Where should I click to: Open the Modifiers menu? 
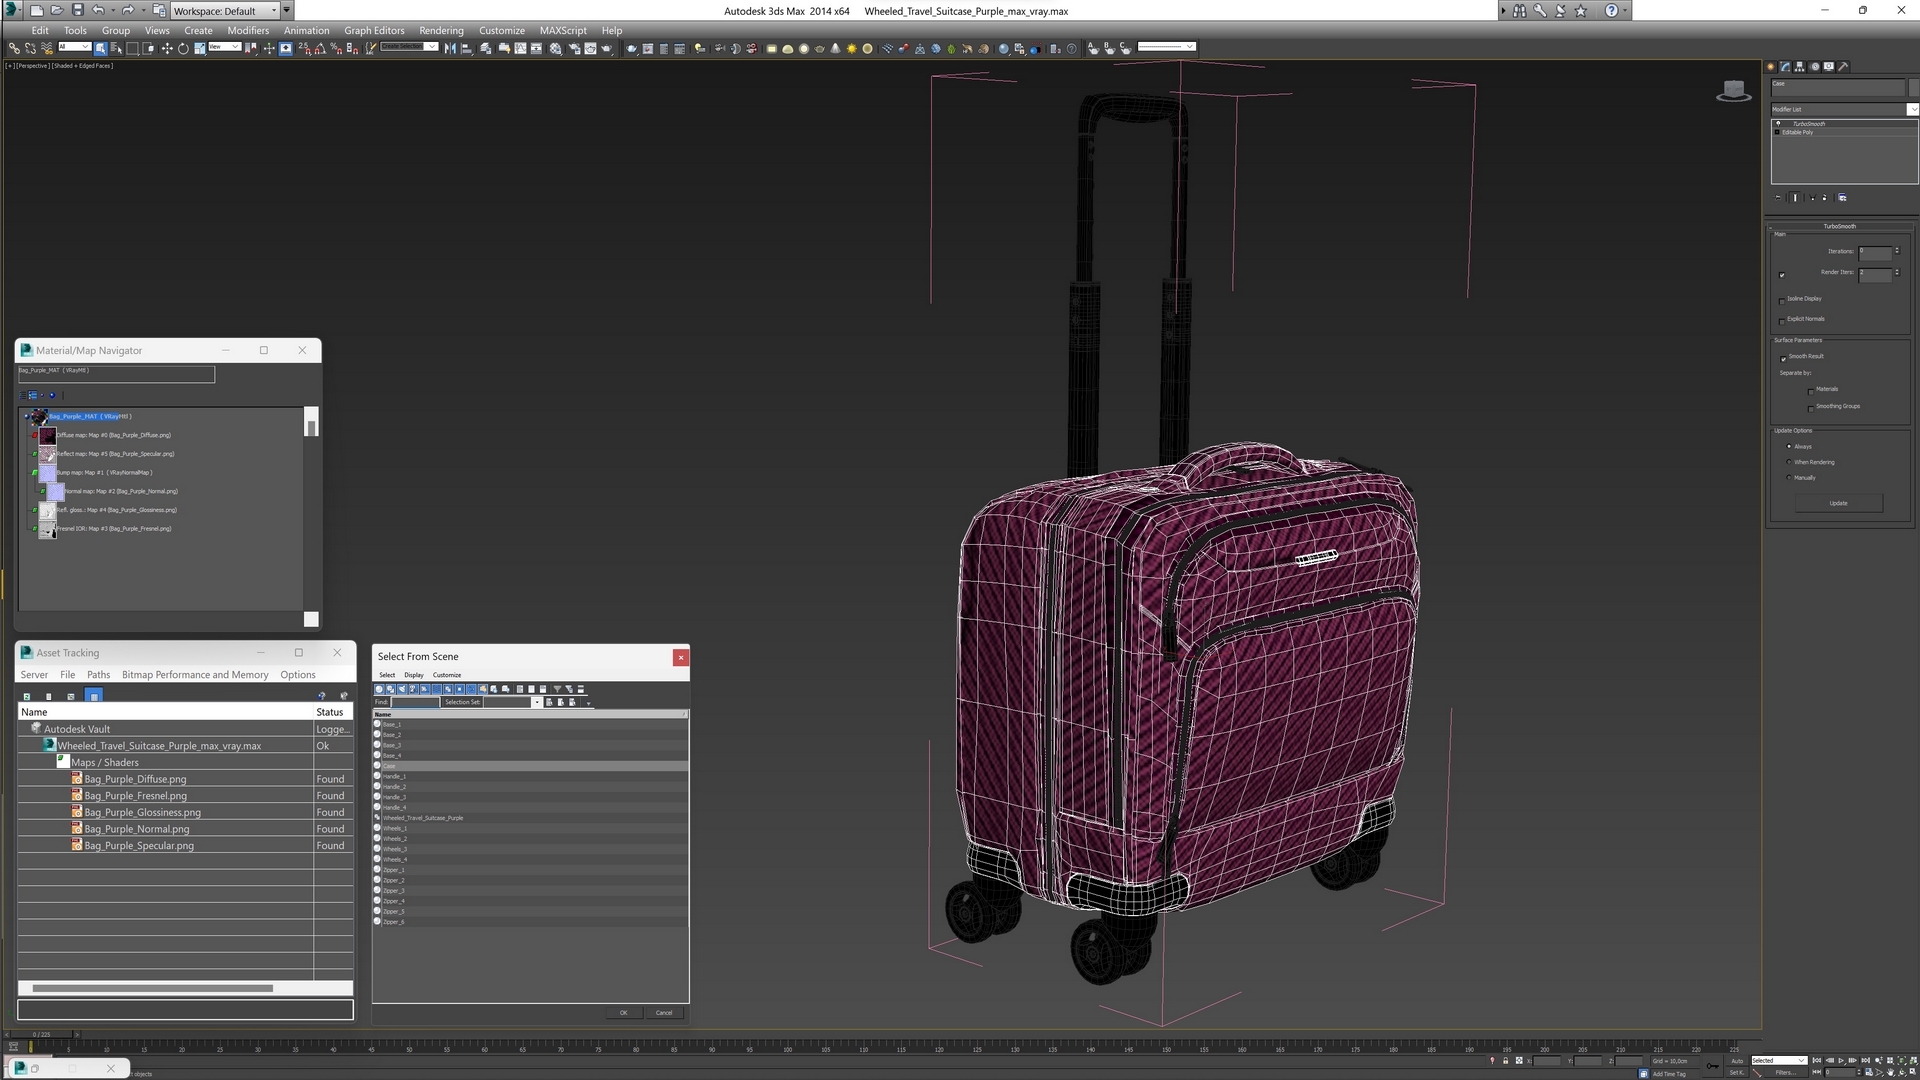tap(248, 30)
